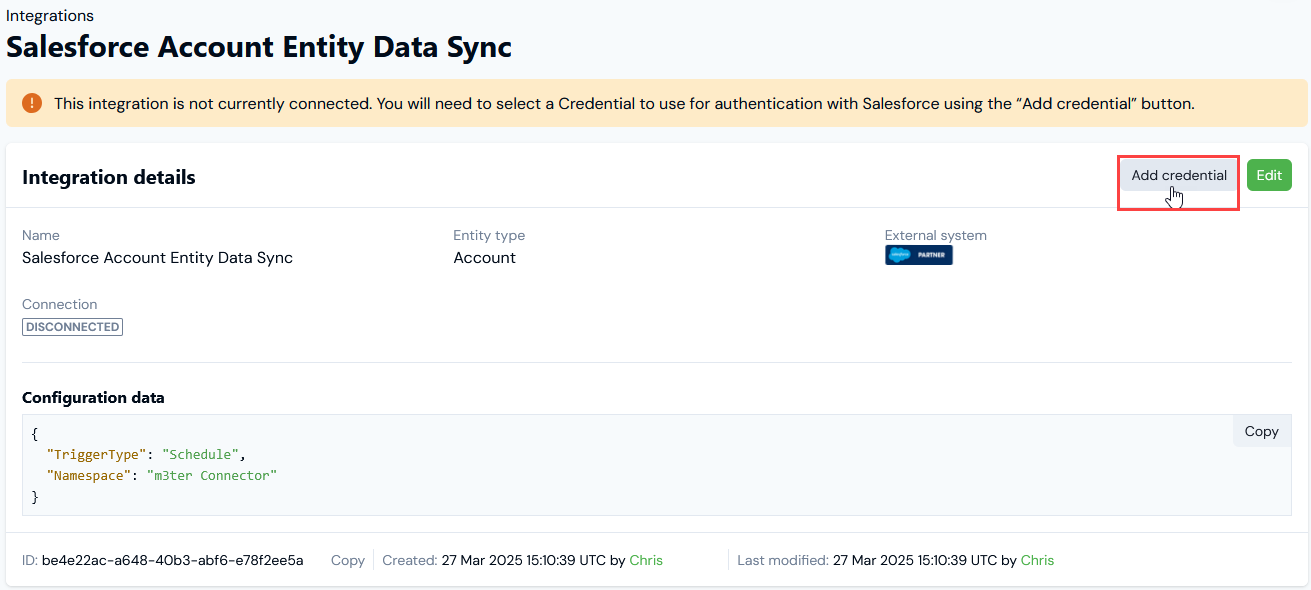
Task: Click the Salesforce Account Entity Data Sync heading
Action: (x=259, y=47)
